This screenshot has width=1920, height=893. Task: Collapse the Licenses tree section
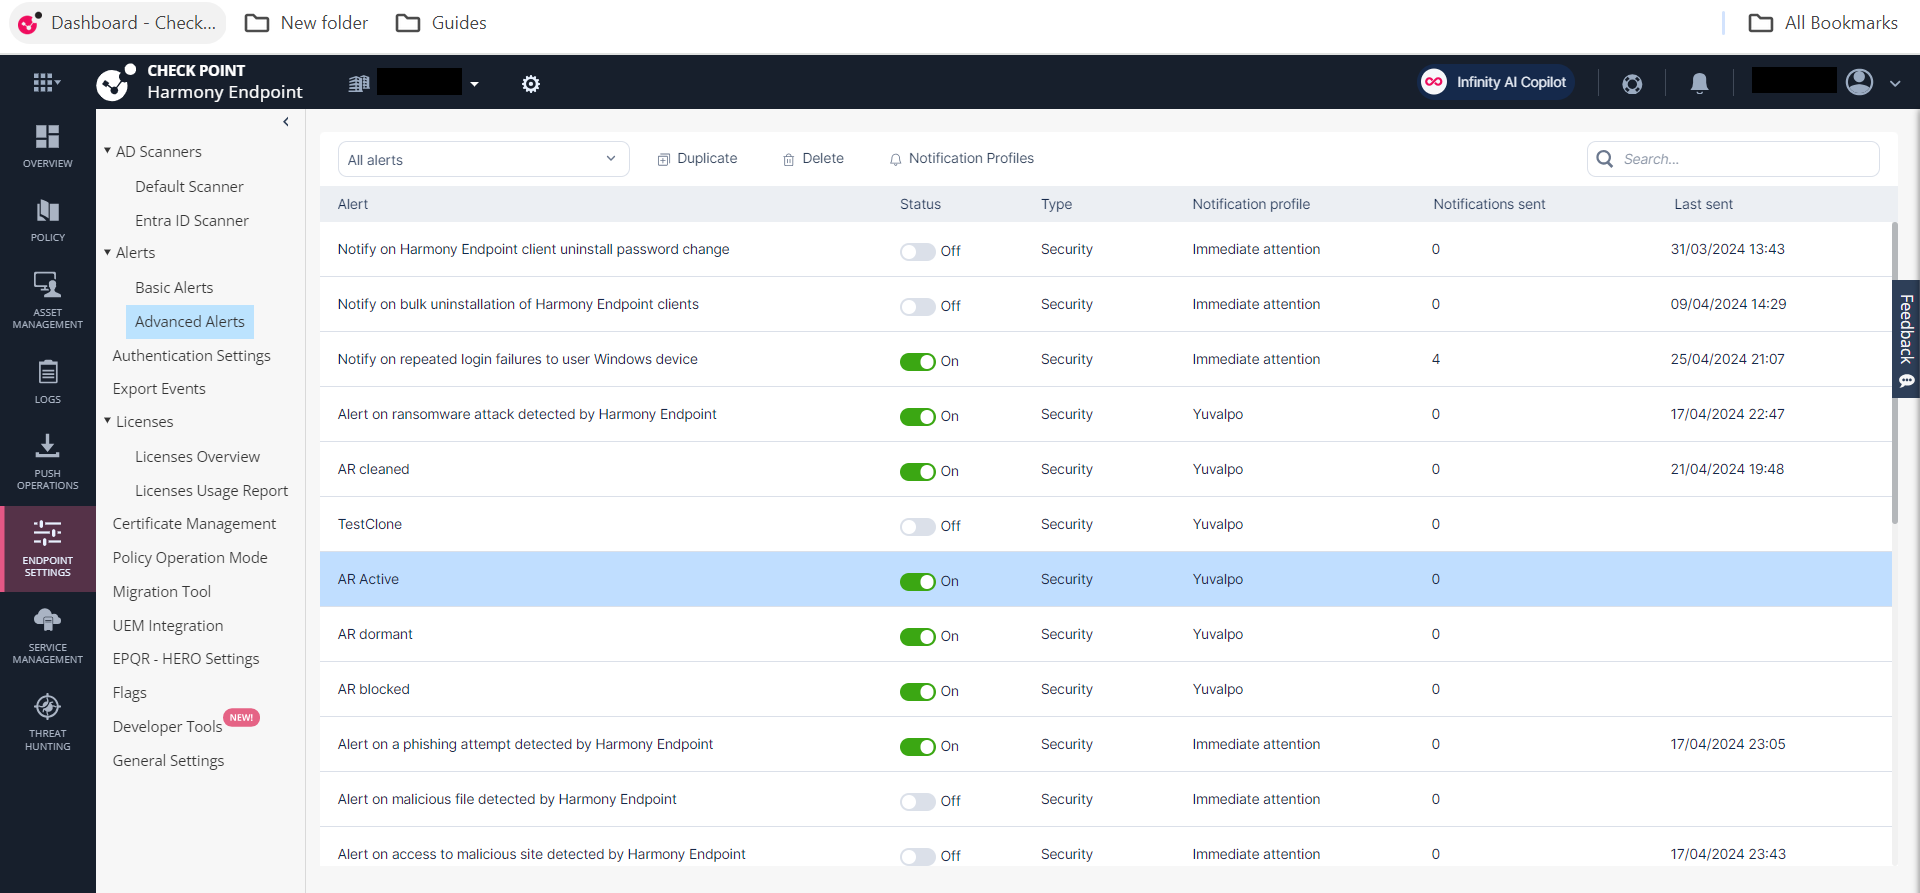click(108, 421)
